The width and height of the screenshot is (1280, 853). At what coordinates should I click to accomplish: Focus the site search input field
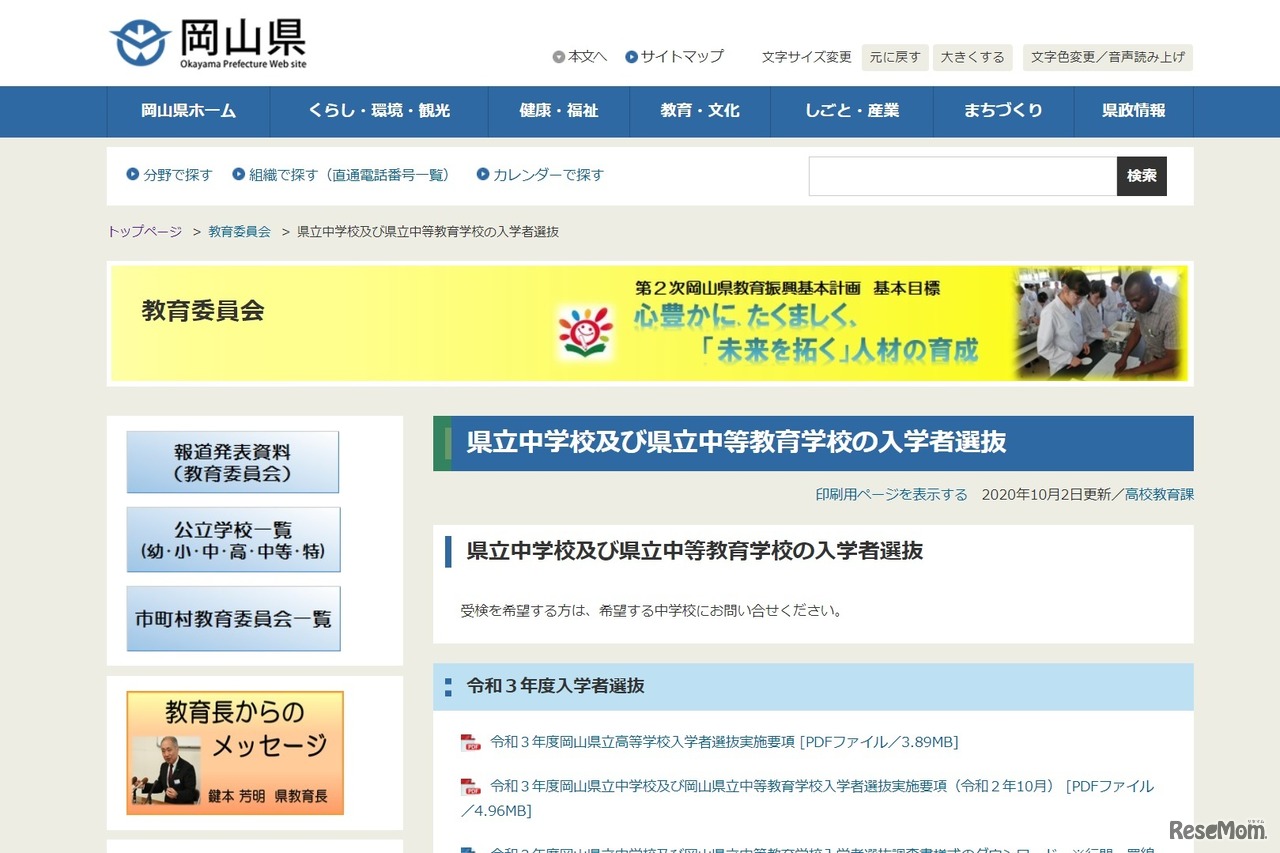coord(963,176)
